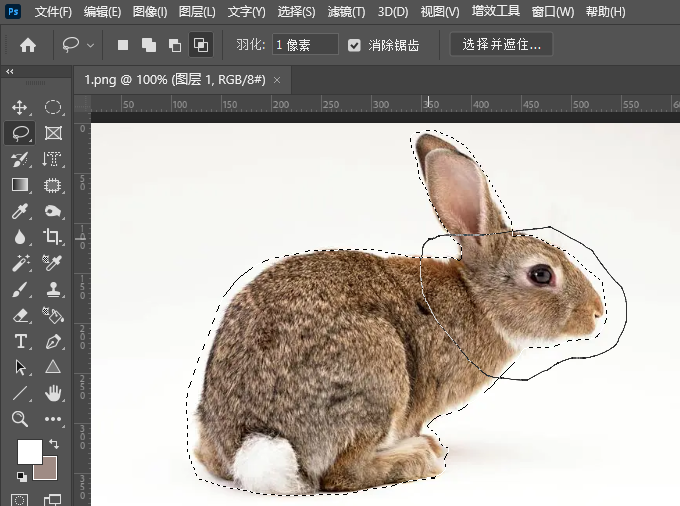The width and height of the screenshot is (680, 506).
Task: Select the Elliptical Marquee tool
Action: point(53,107)
